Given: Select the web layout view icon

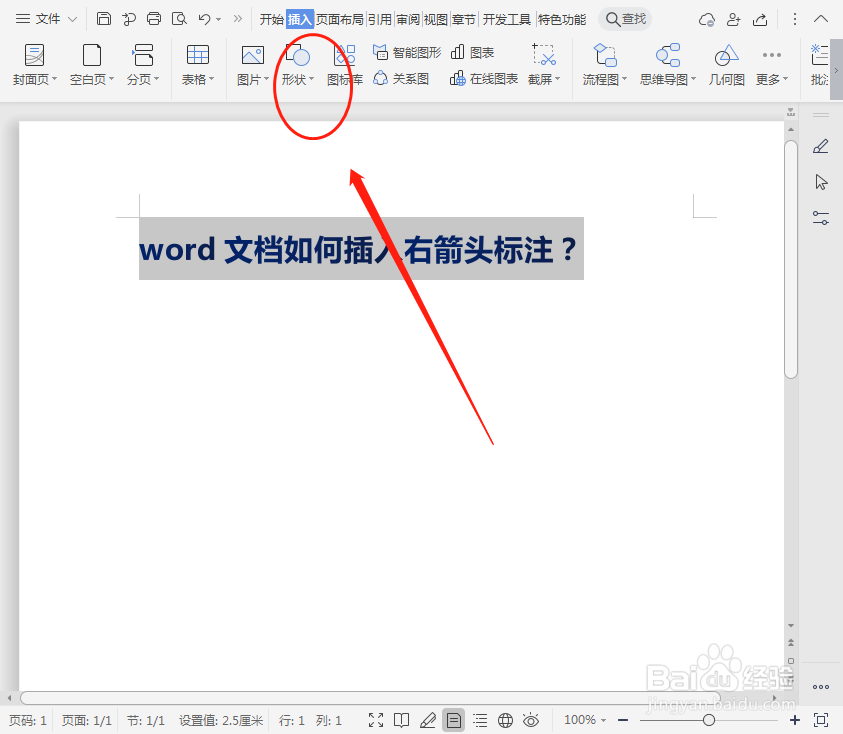Looking at the screenshot, I should pyautogui.click(x=504, y=719).
